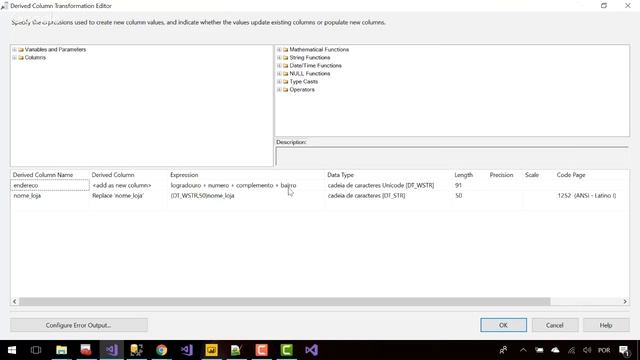Click the grid horizontal scrollbar thumb

pyautogui.click(x=285, y=302)
